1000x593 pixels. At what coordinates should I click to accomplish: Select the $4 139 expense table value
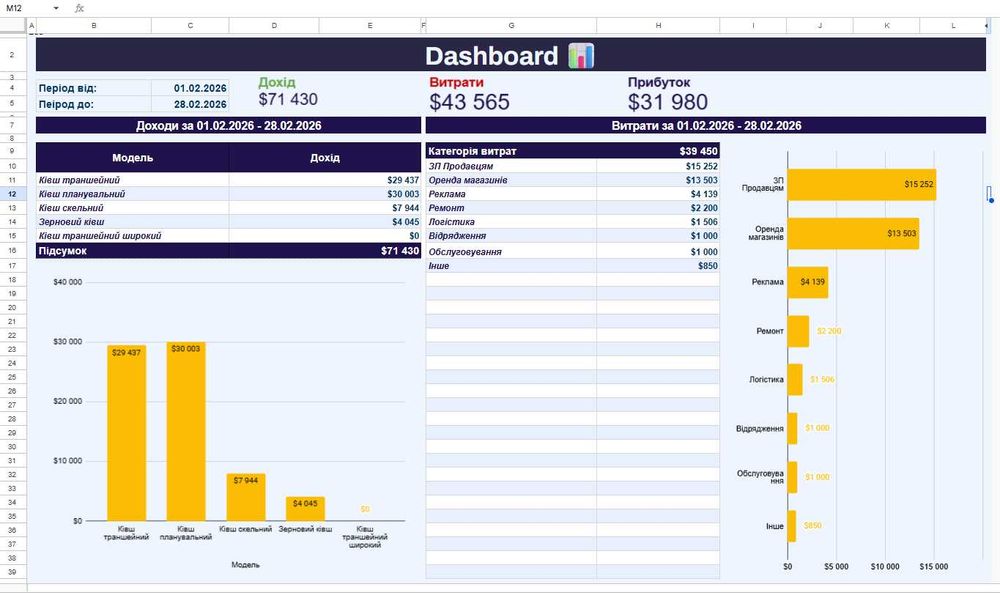point(658,194)
